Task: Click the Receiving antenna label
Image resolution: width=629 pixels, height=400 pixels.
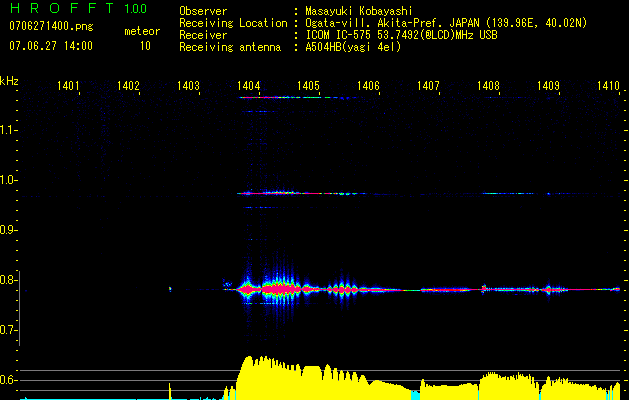Action: click(230, 47)
